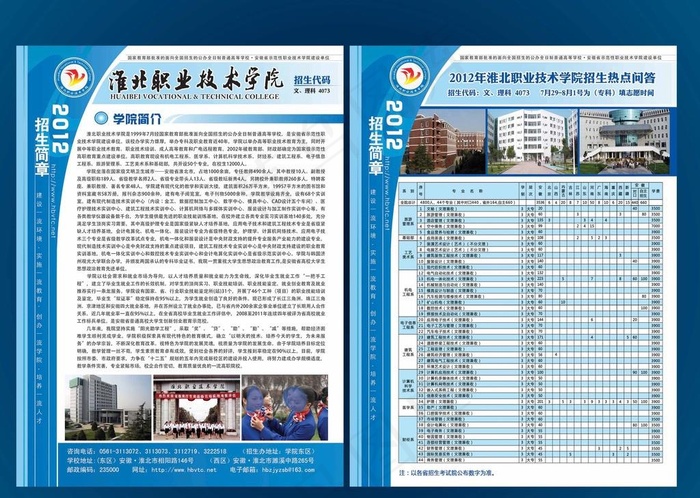Click the 电子邮箱 hbzjyzsb@163.com address
The image size is (700, 498).
coord(272,470)
